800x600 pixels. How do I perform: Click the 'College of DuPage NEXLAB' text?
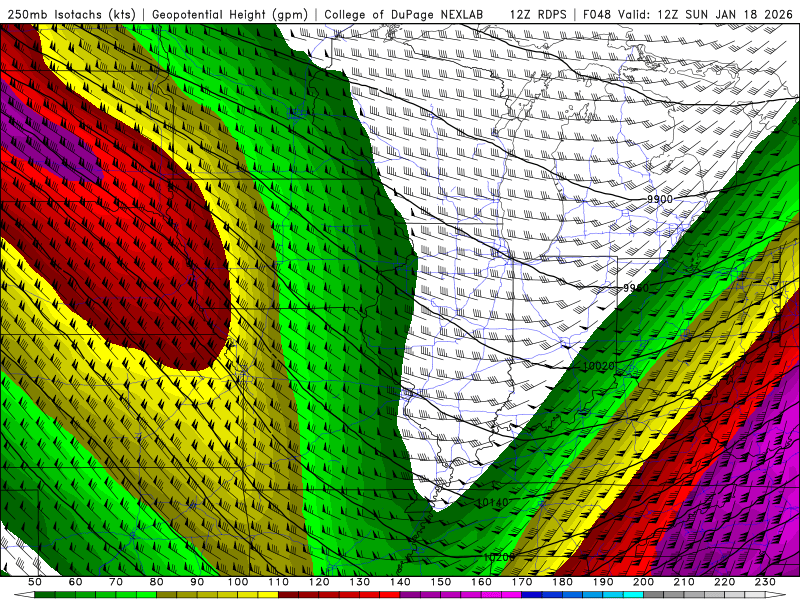(x=404, y=14)
